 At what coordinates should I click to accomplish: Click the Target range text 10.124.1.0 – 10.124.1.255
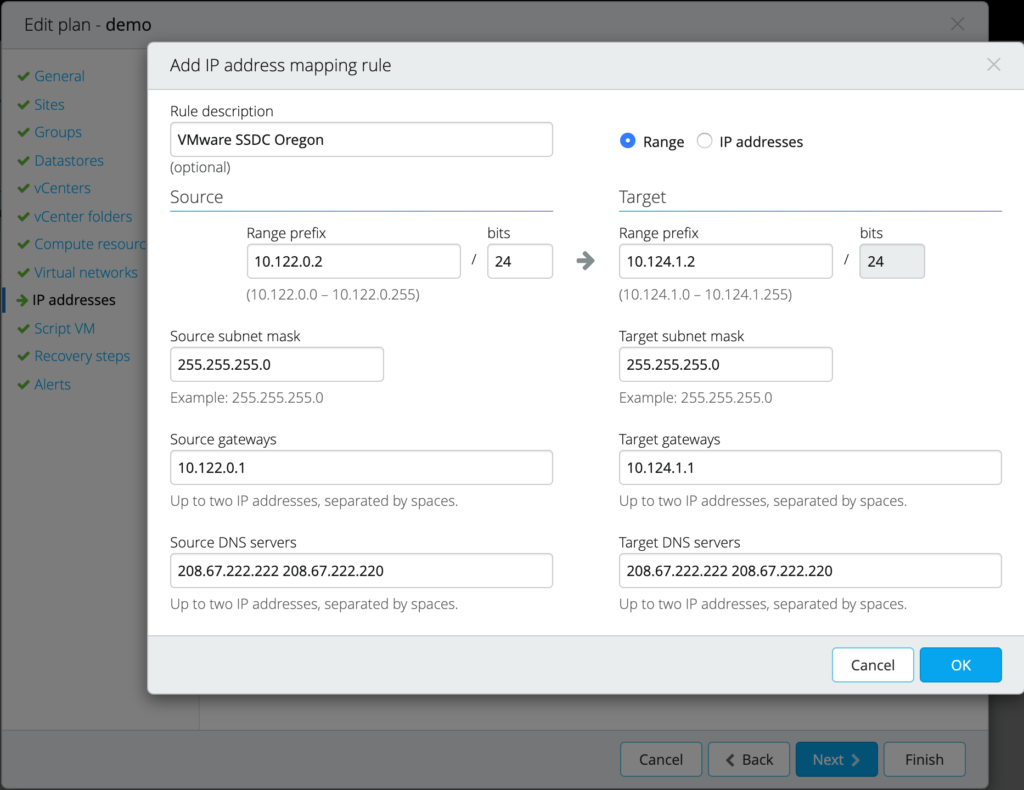point(705,294)
